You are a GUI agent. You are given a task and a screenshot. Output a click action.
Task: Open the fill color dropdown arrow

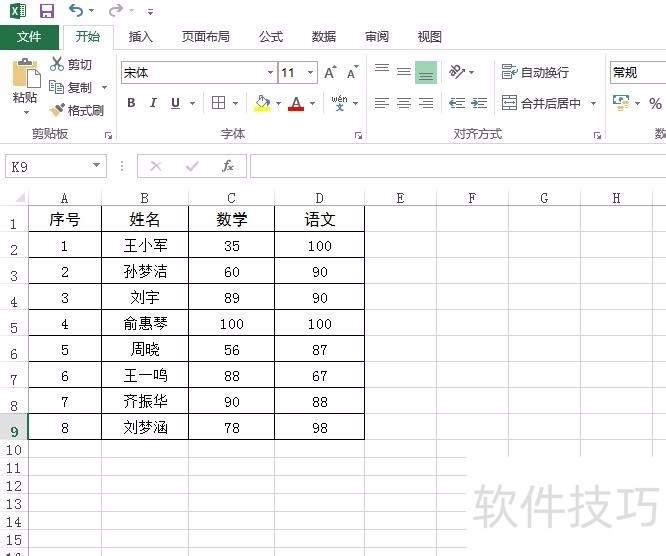click(278, 103)
